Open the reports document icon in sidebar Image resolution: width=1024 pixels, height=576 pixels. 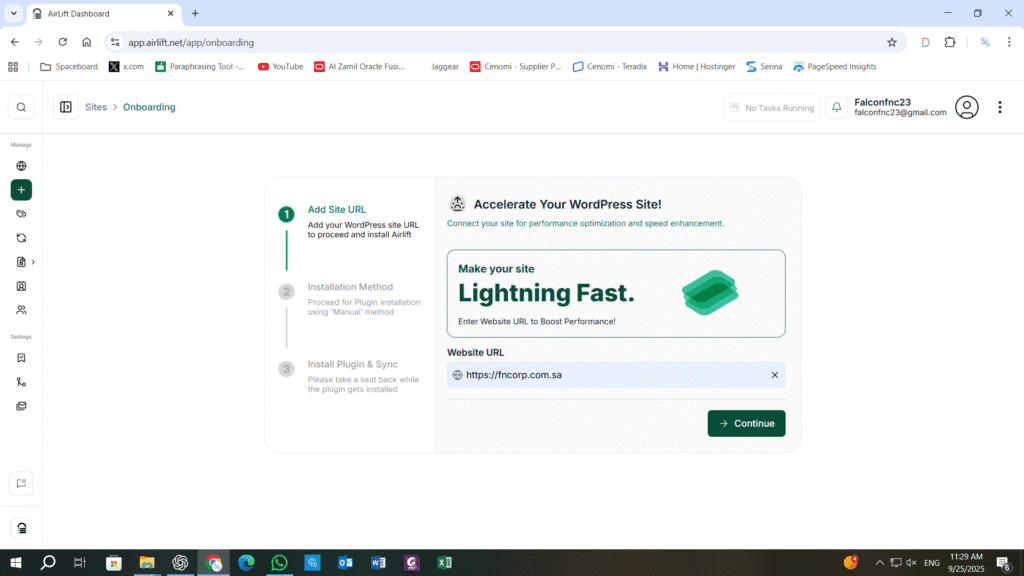[21, 262]
